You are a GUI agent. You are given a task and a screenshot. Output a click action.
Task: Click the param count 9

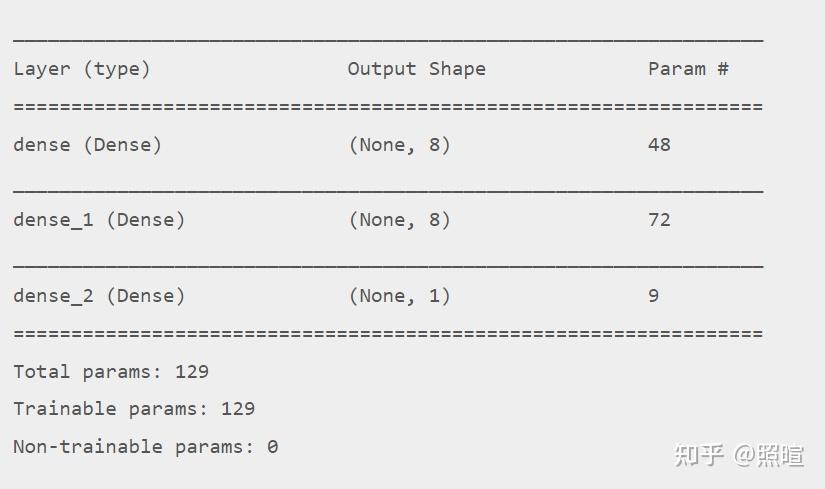[653, 296]
